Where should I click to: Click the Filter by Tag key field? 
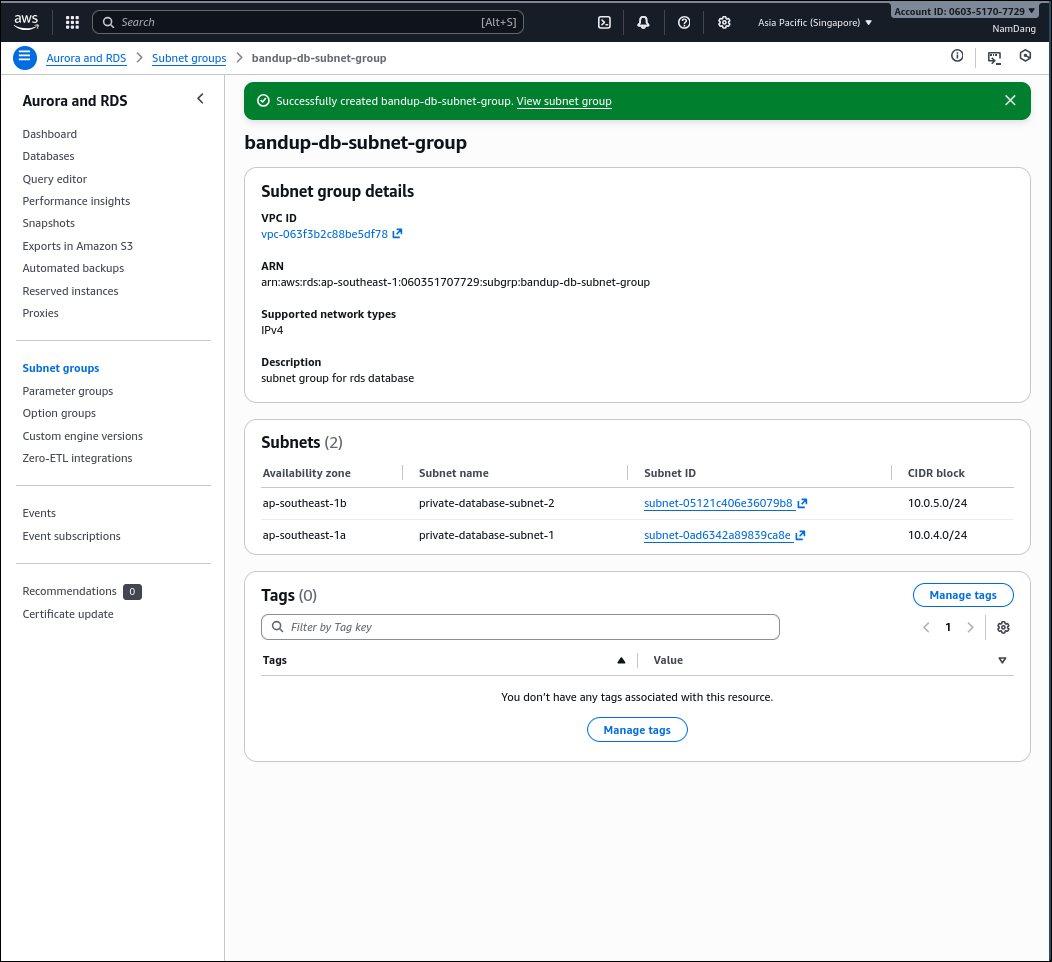tap(520, 627)
